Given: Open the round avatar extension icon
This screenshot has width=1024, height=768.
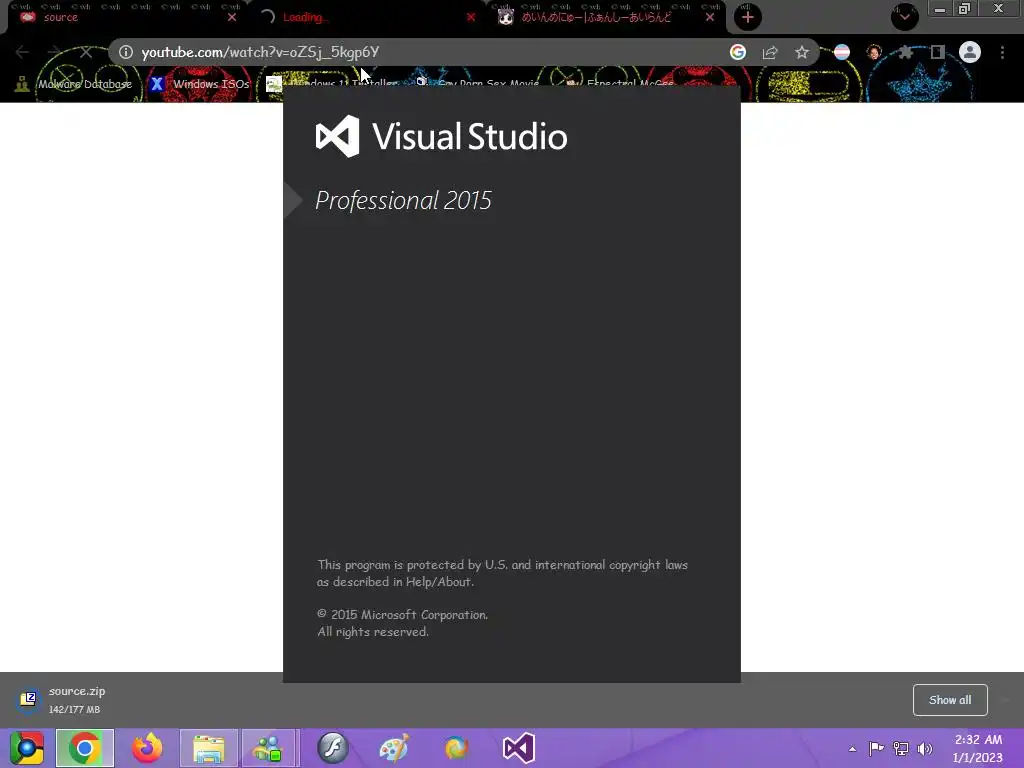Looking at the screenshot, I should (874, 52).
